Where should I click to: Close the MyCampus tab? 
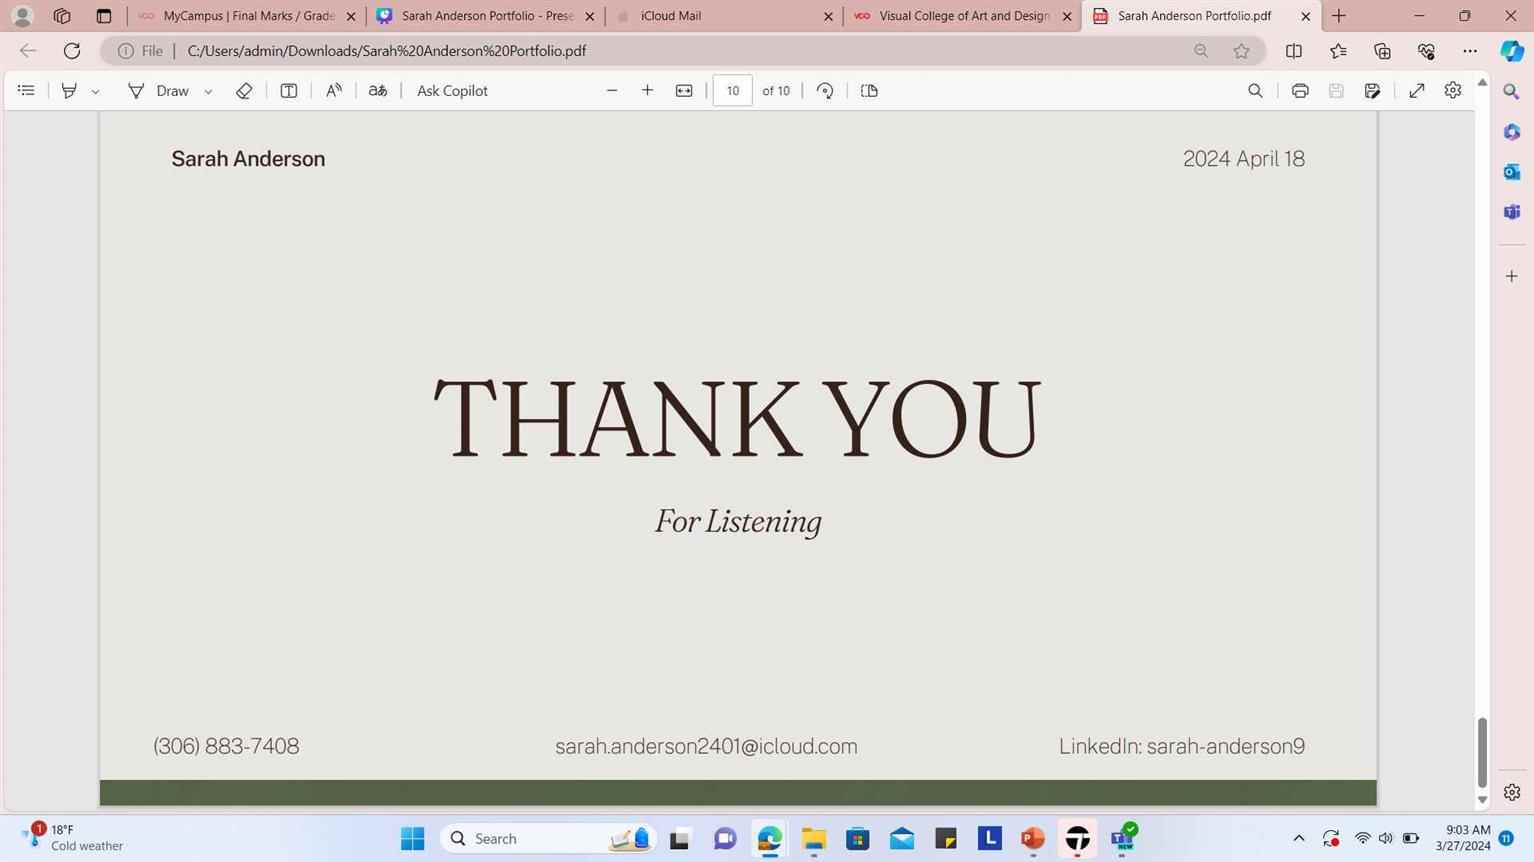(351, 16)
